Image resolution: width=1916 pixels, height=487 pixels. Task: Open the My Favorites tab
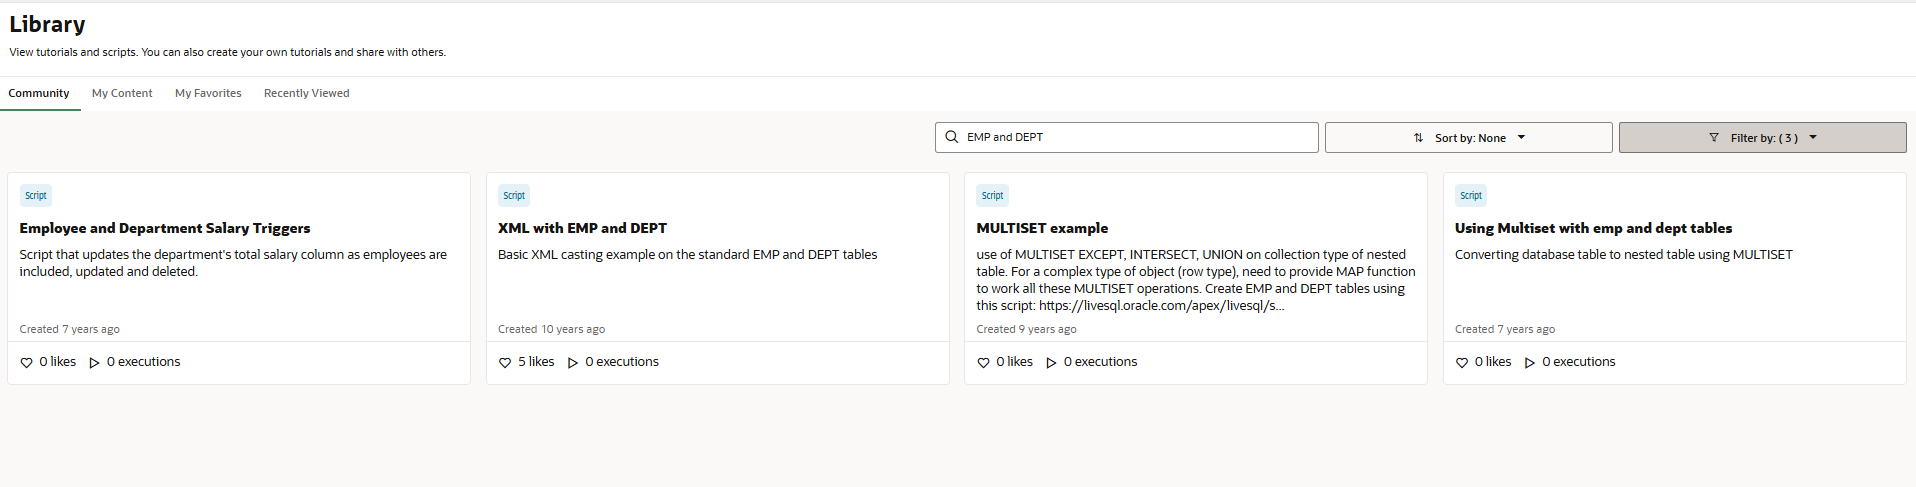208,93
